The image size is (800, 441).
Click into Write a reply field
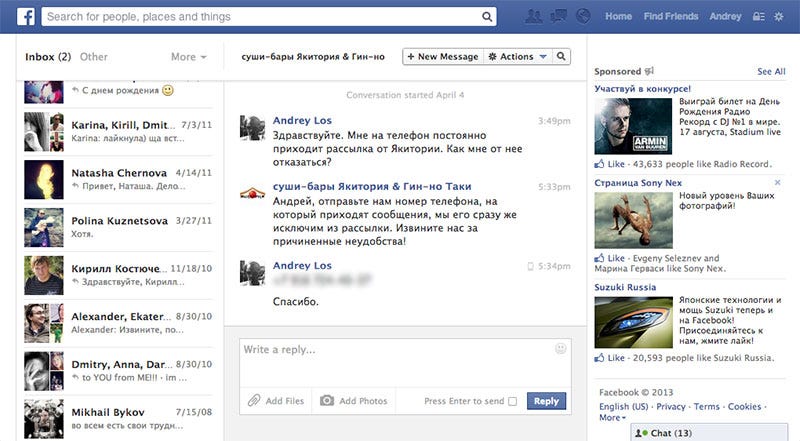coord(405,363)
